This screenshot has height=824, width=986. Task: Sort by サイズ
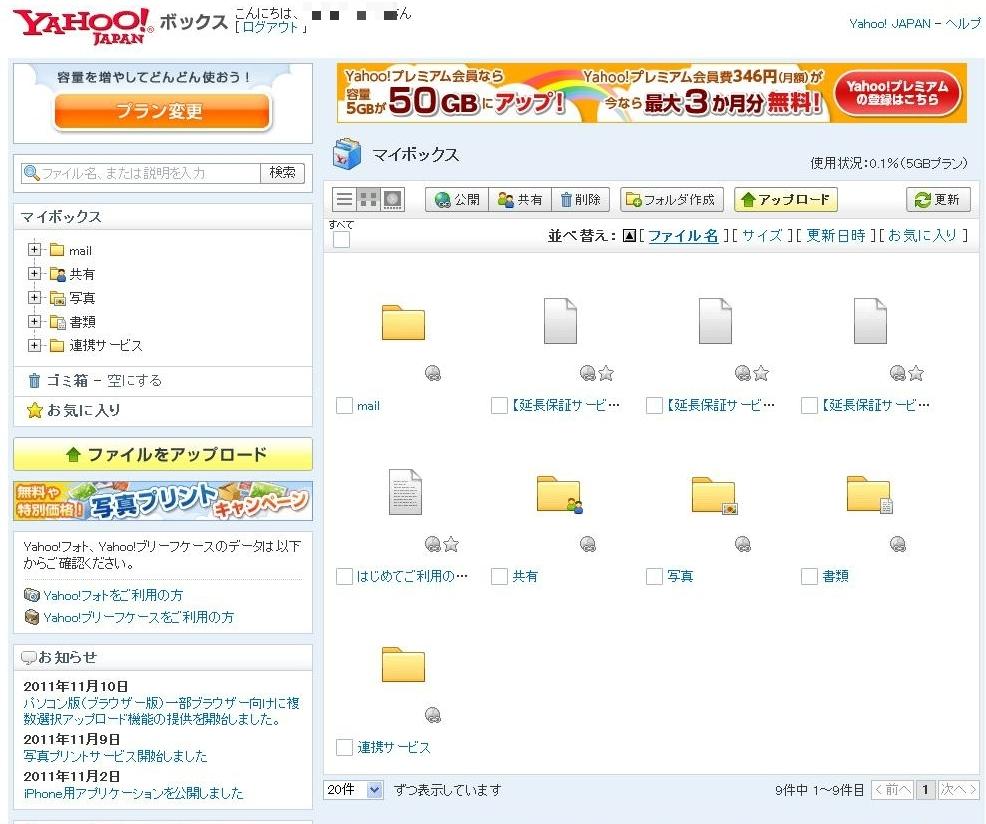point(762,236)
